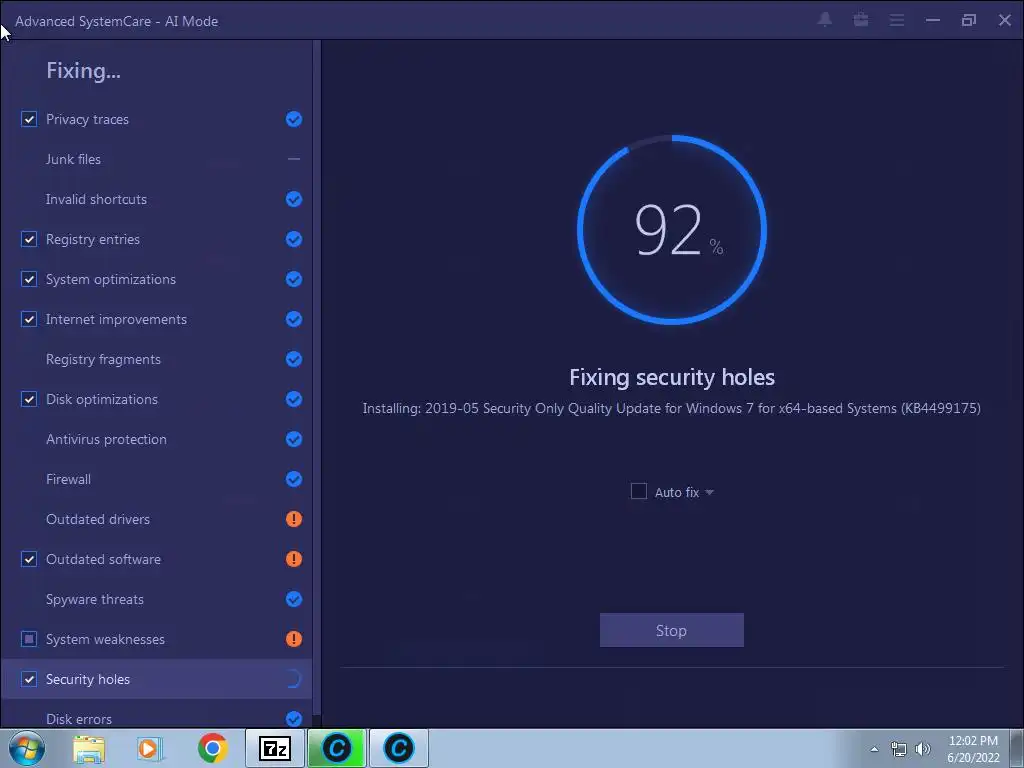Uncheck the Internet improvements checkbox
The height and width of the screenshot is (768, 1024).
tap(29, 319)
